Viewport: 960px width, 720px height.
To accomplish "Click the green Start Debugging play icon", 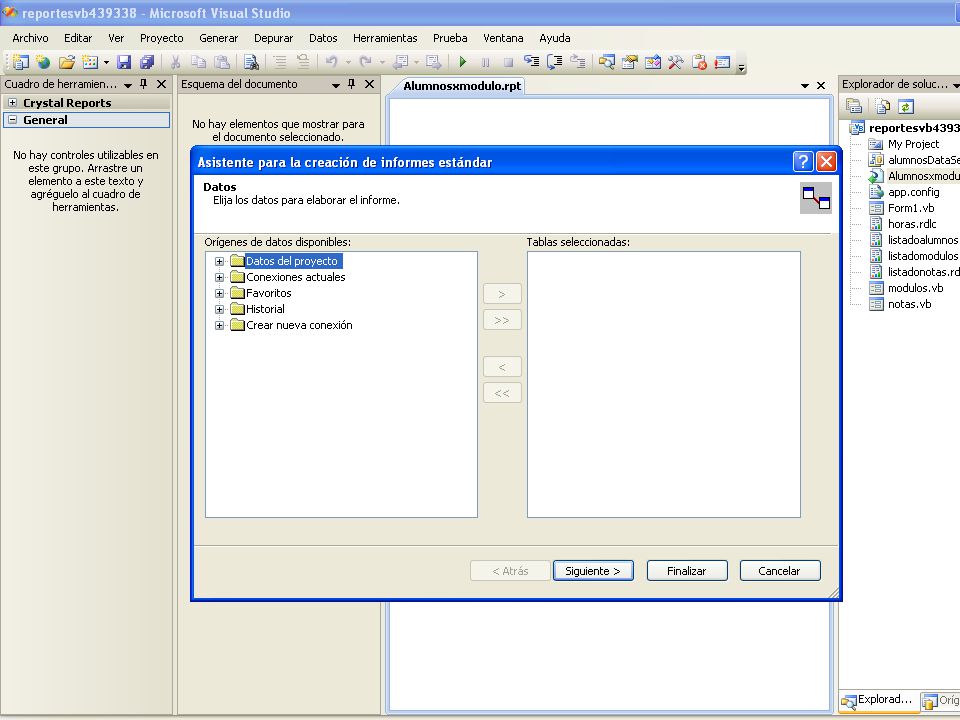I will (x=463, y=62).
